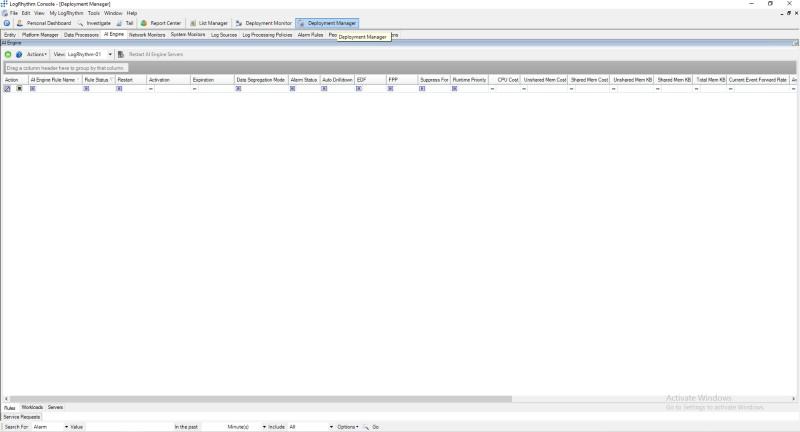
Task: Select the Workloads bottom tab
Action: tap(32, 407)
